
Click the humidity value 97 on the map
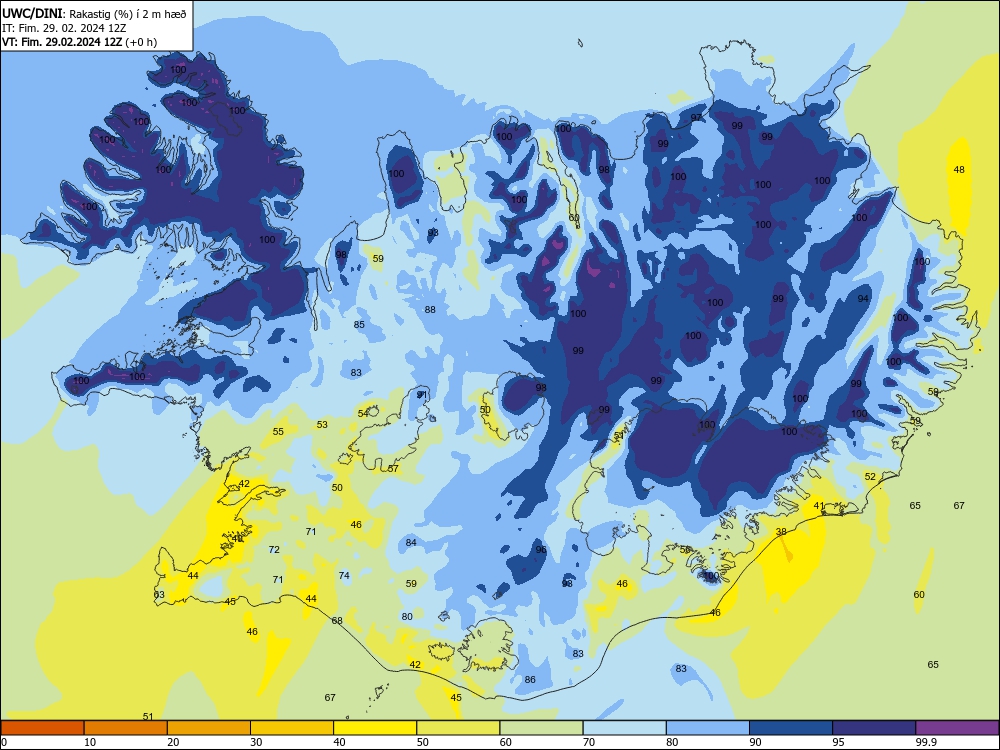(696, 117)
